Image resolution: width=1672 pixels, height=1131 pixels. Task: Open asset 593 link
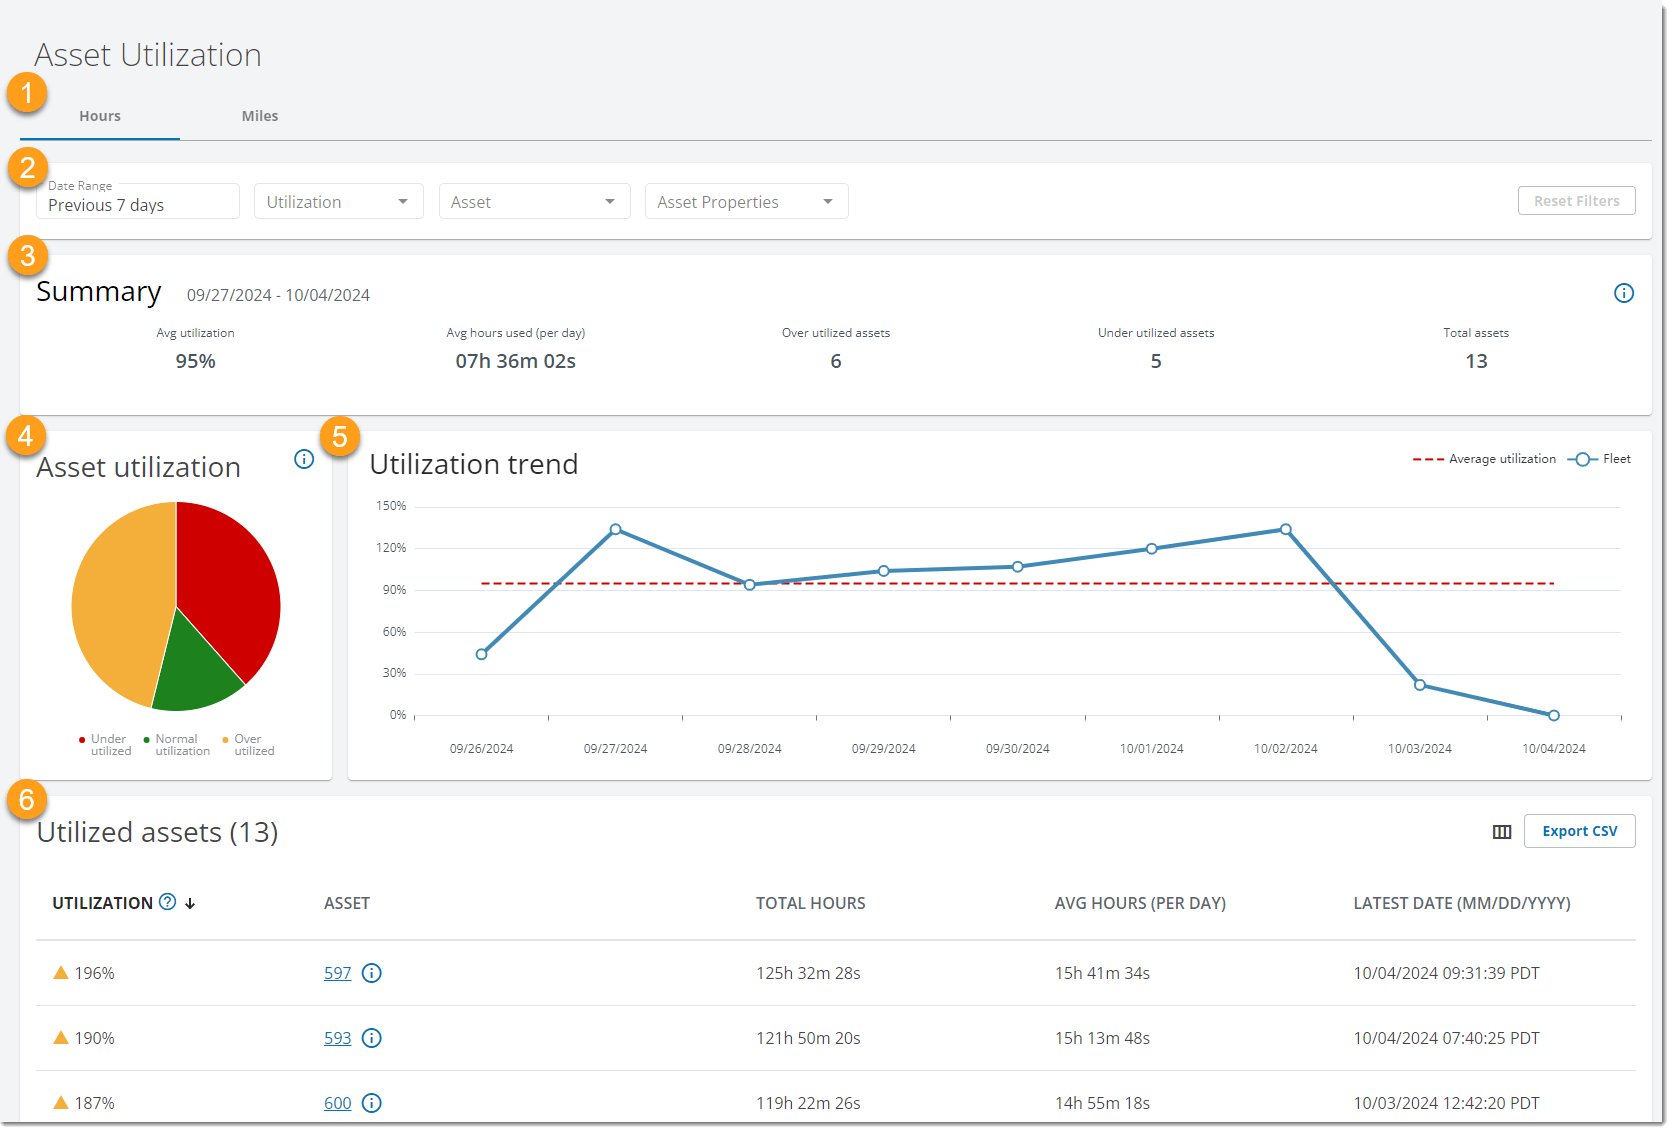tap(338, 1038)
